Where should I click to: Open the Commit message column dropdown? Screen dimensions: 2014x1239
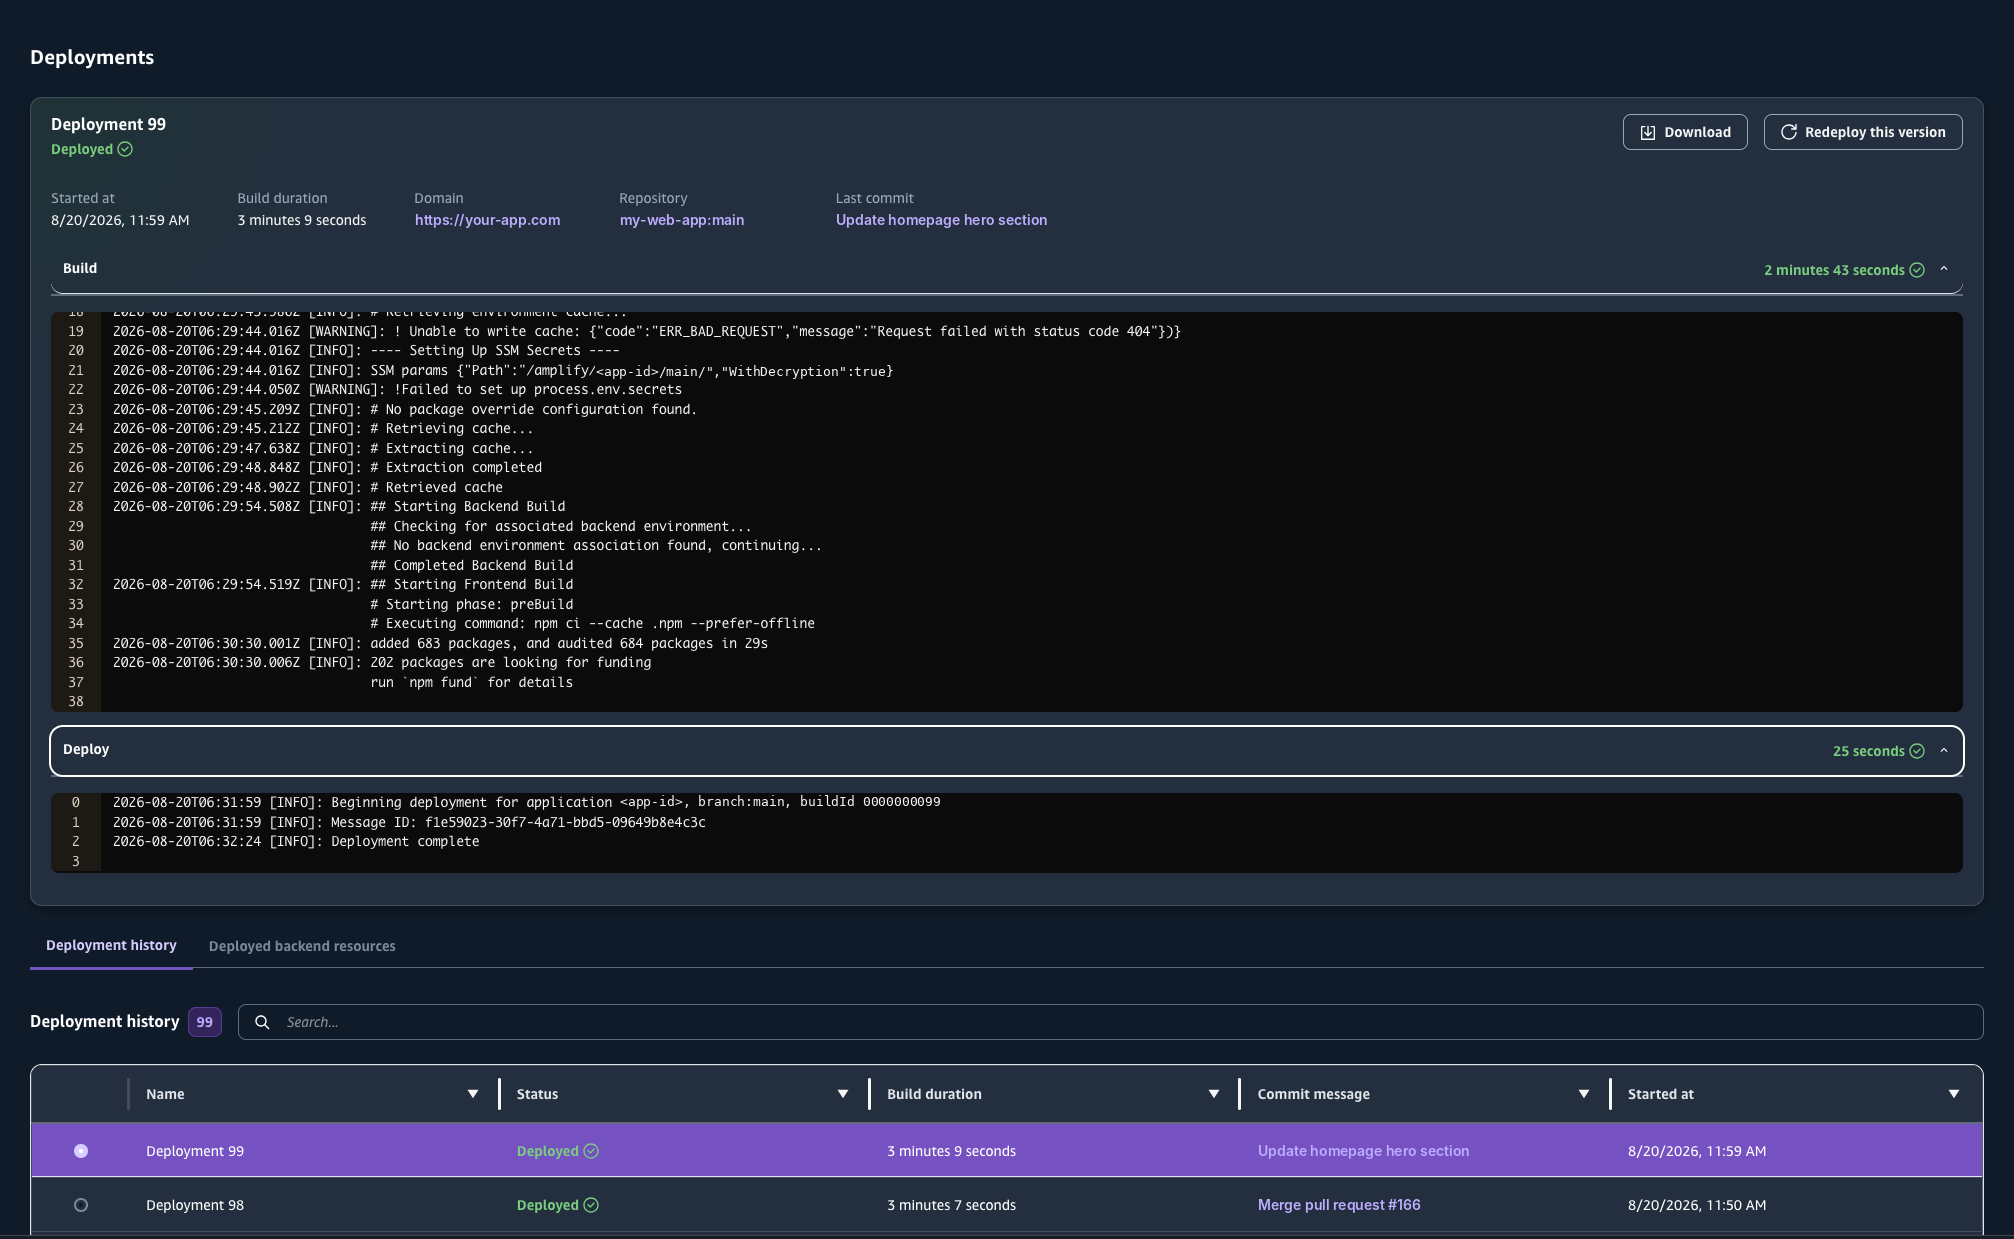(1584, 1094)
